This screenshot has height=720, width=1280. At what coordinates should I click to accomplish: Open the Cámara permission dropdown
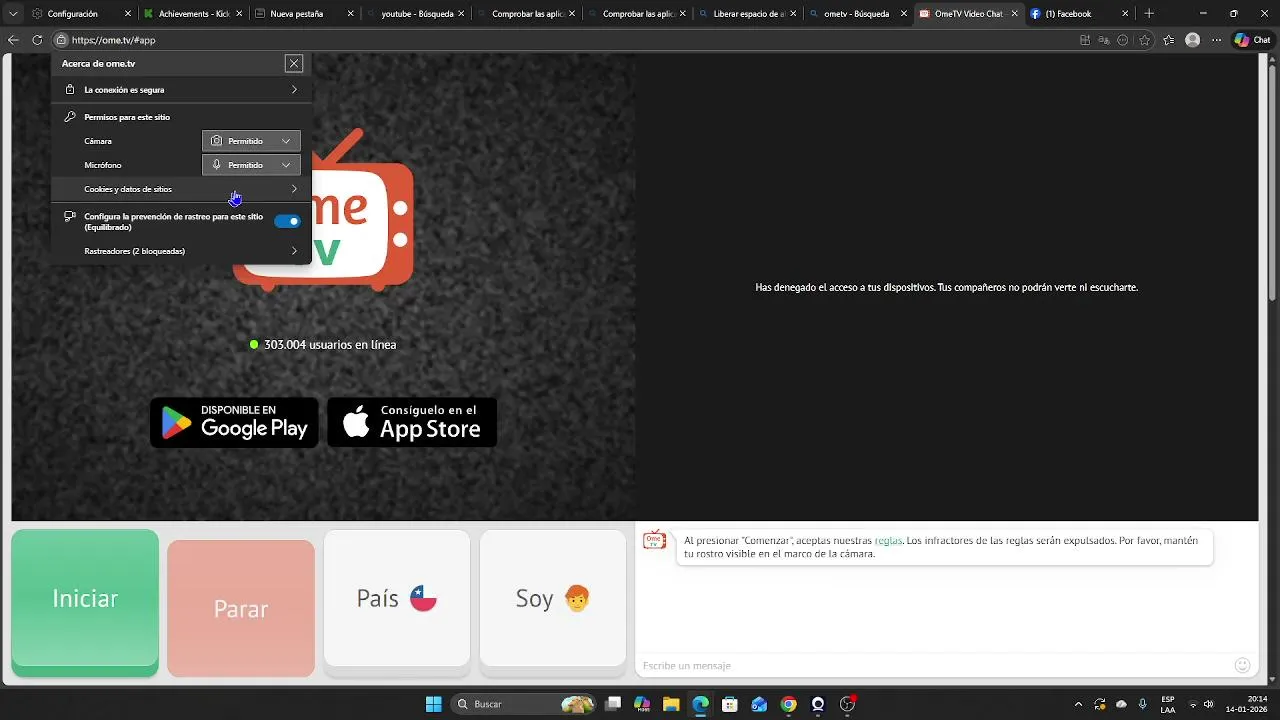point(251,141)
